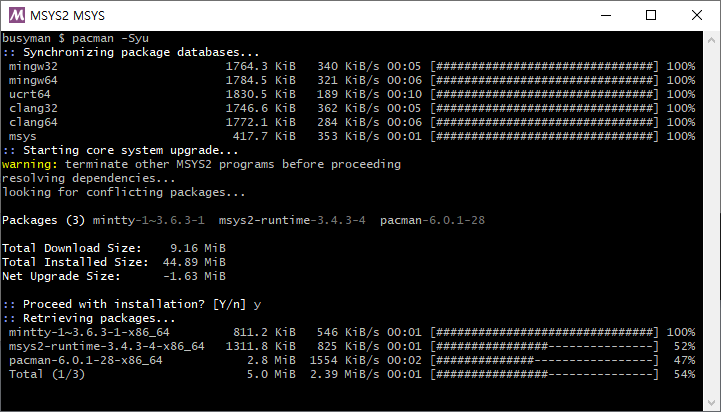Viewport: 721px width, 412px height.
Task: Click the 'Total Download Size:' label
Action: point(72,248)
